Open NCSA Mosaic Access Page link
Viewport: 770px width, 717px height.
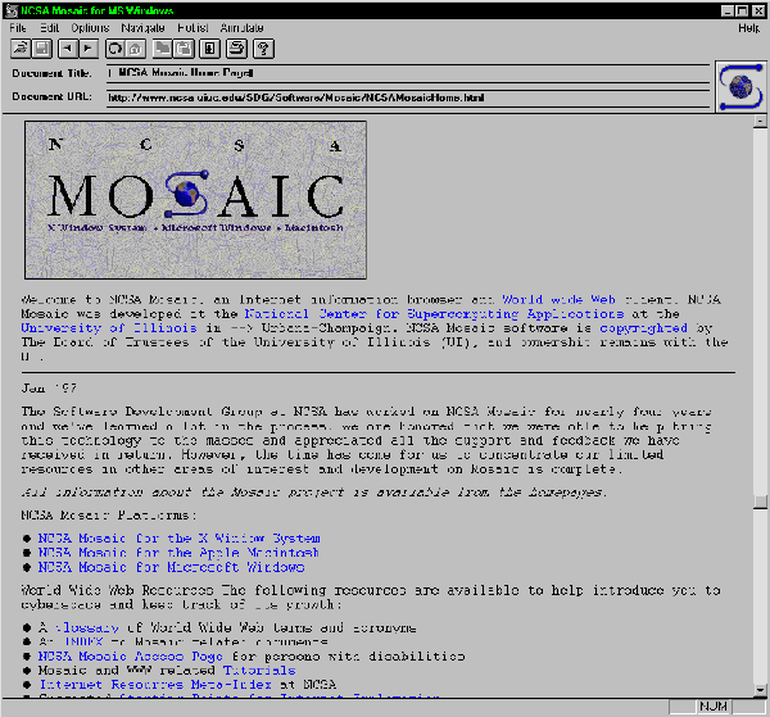pyautogui.click(x=131, y=657)
